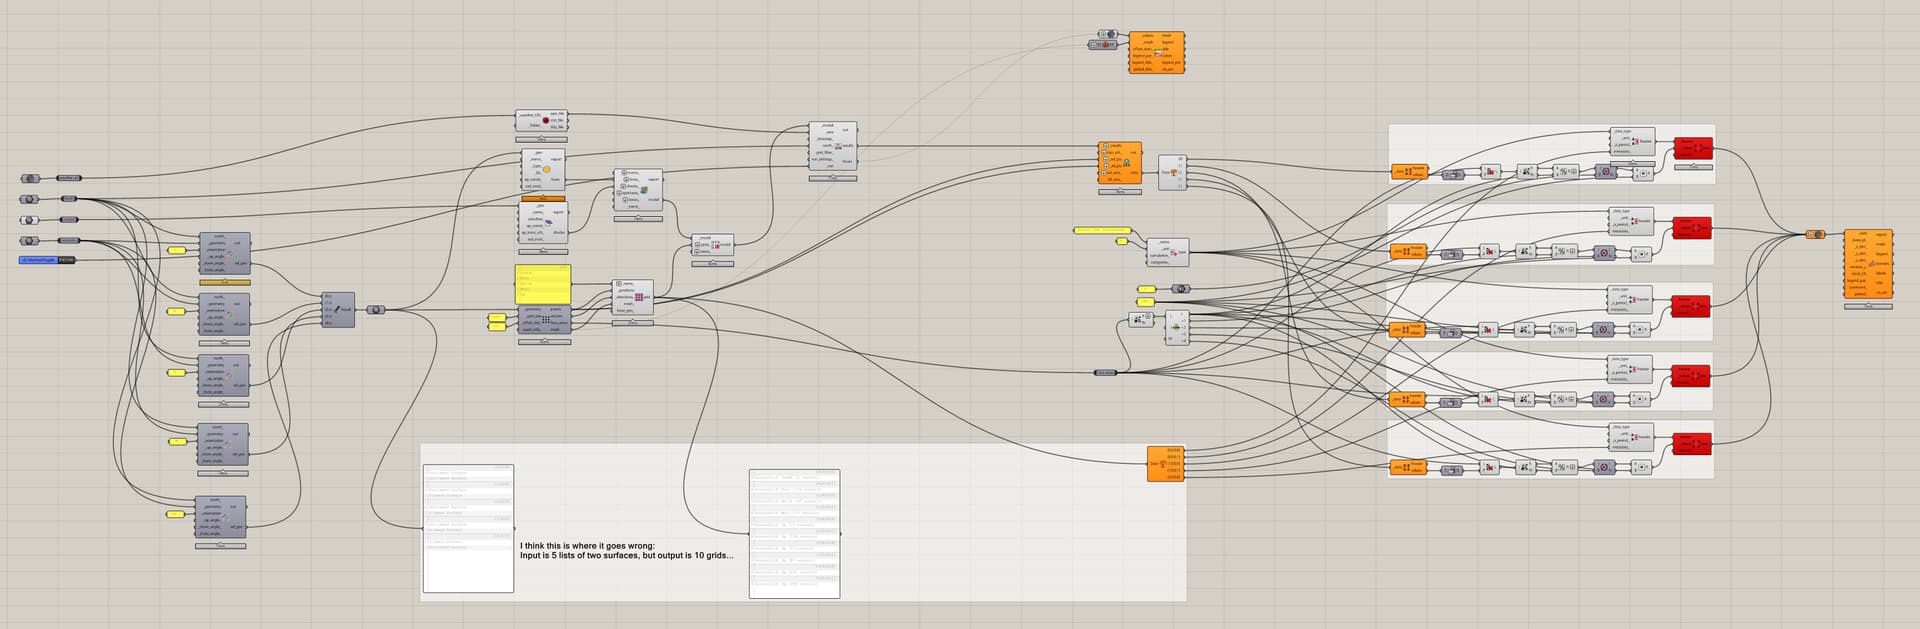Click the topmost red error component

pos(1692,149)
